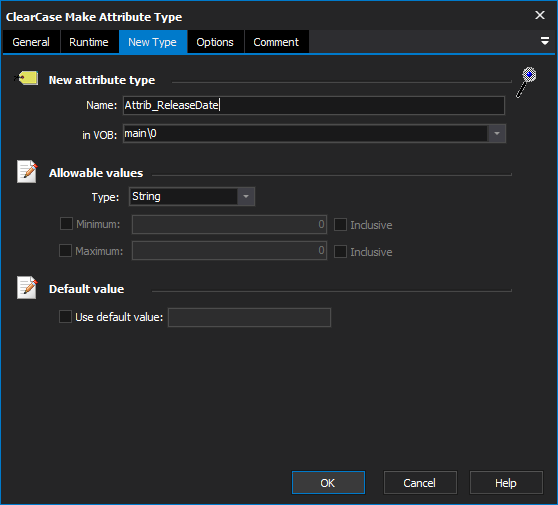Click the Allowable values notepad icon
The image size is (558, 505).
pyautogui.click(x=27, y=172)
